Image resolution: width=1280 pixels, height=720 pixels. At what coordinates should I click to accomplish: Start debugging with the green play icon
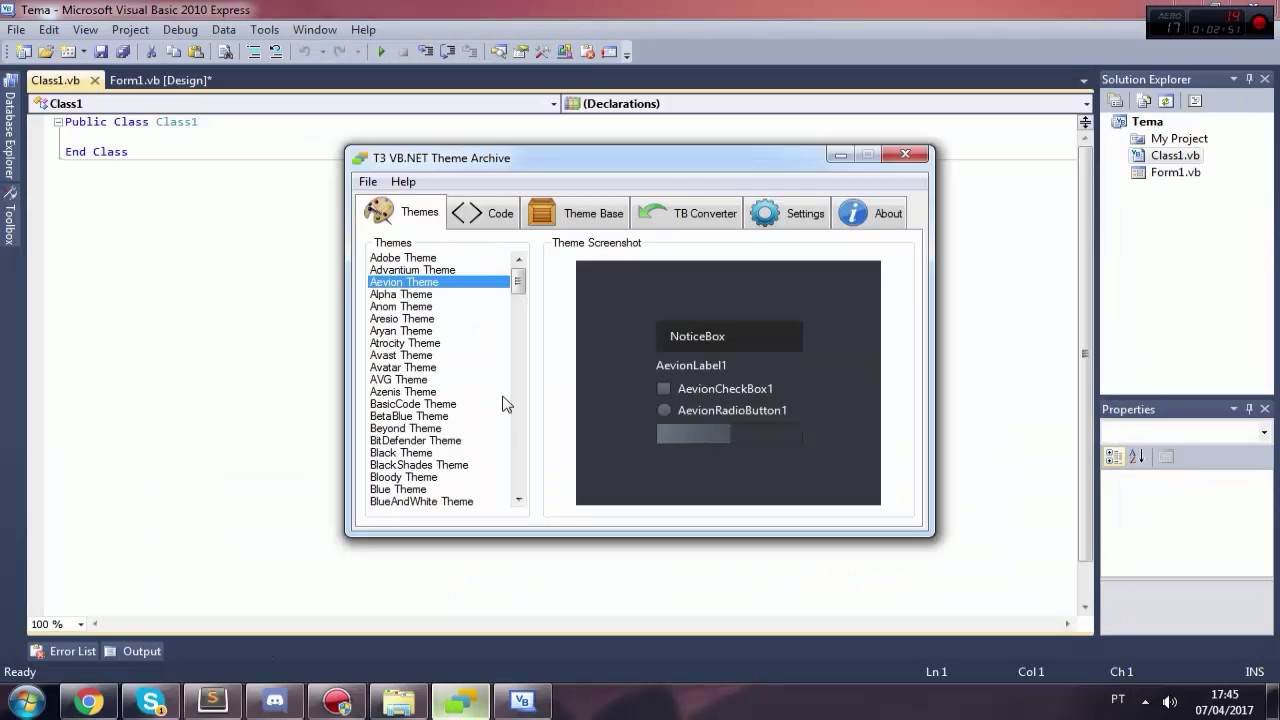(381, 52)
